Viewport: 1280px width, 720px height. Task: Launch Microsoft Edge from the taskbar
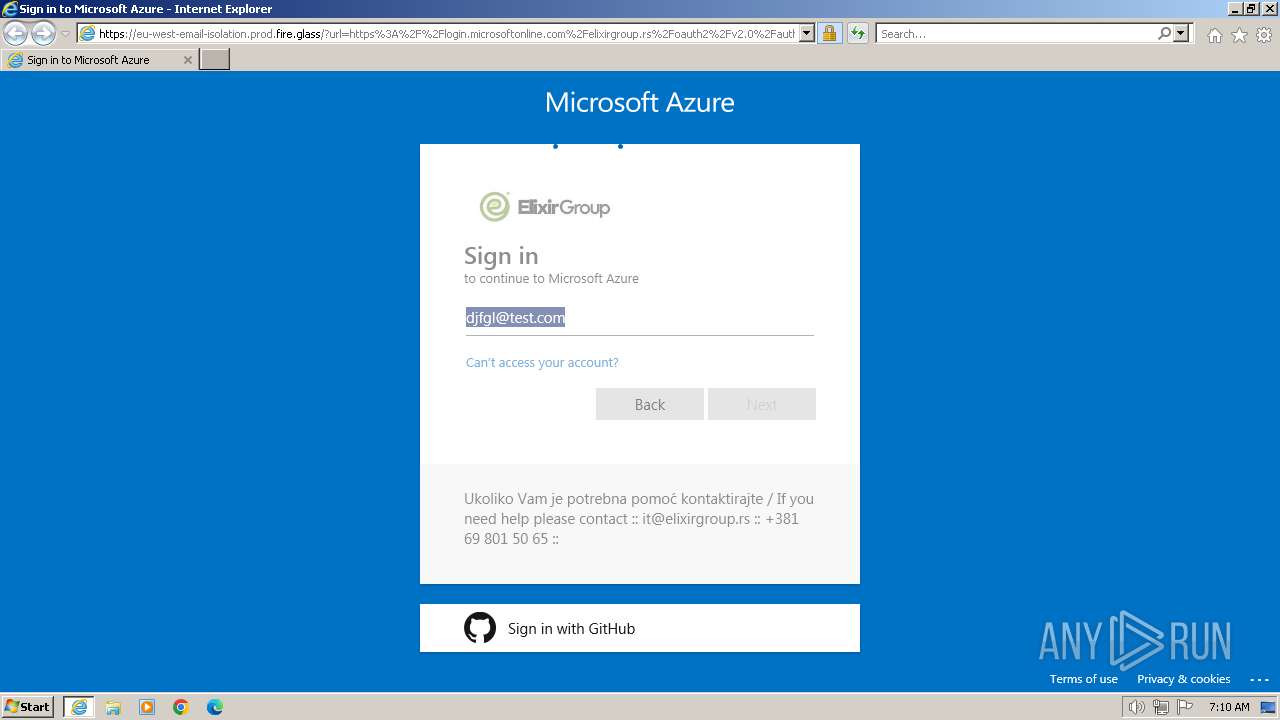pyautogui.click(x=215, y=707)
